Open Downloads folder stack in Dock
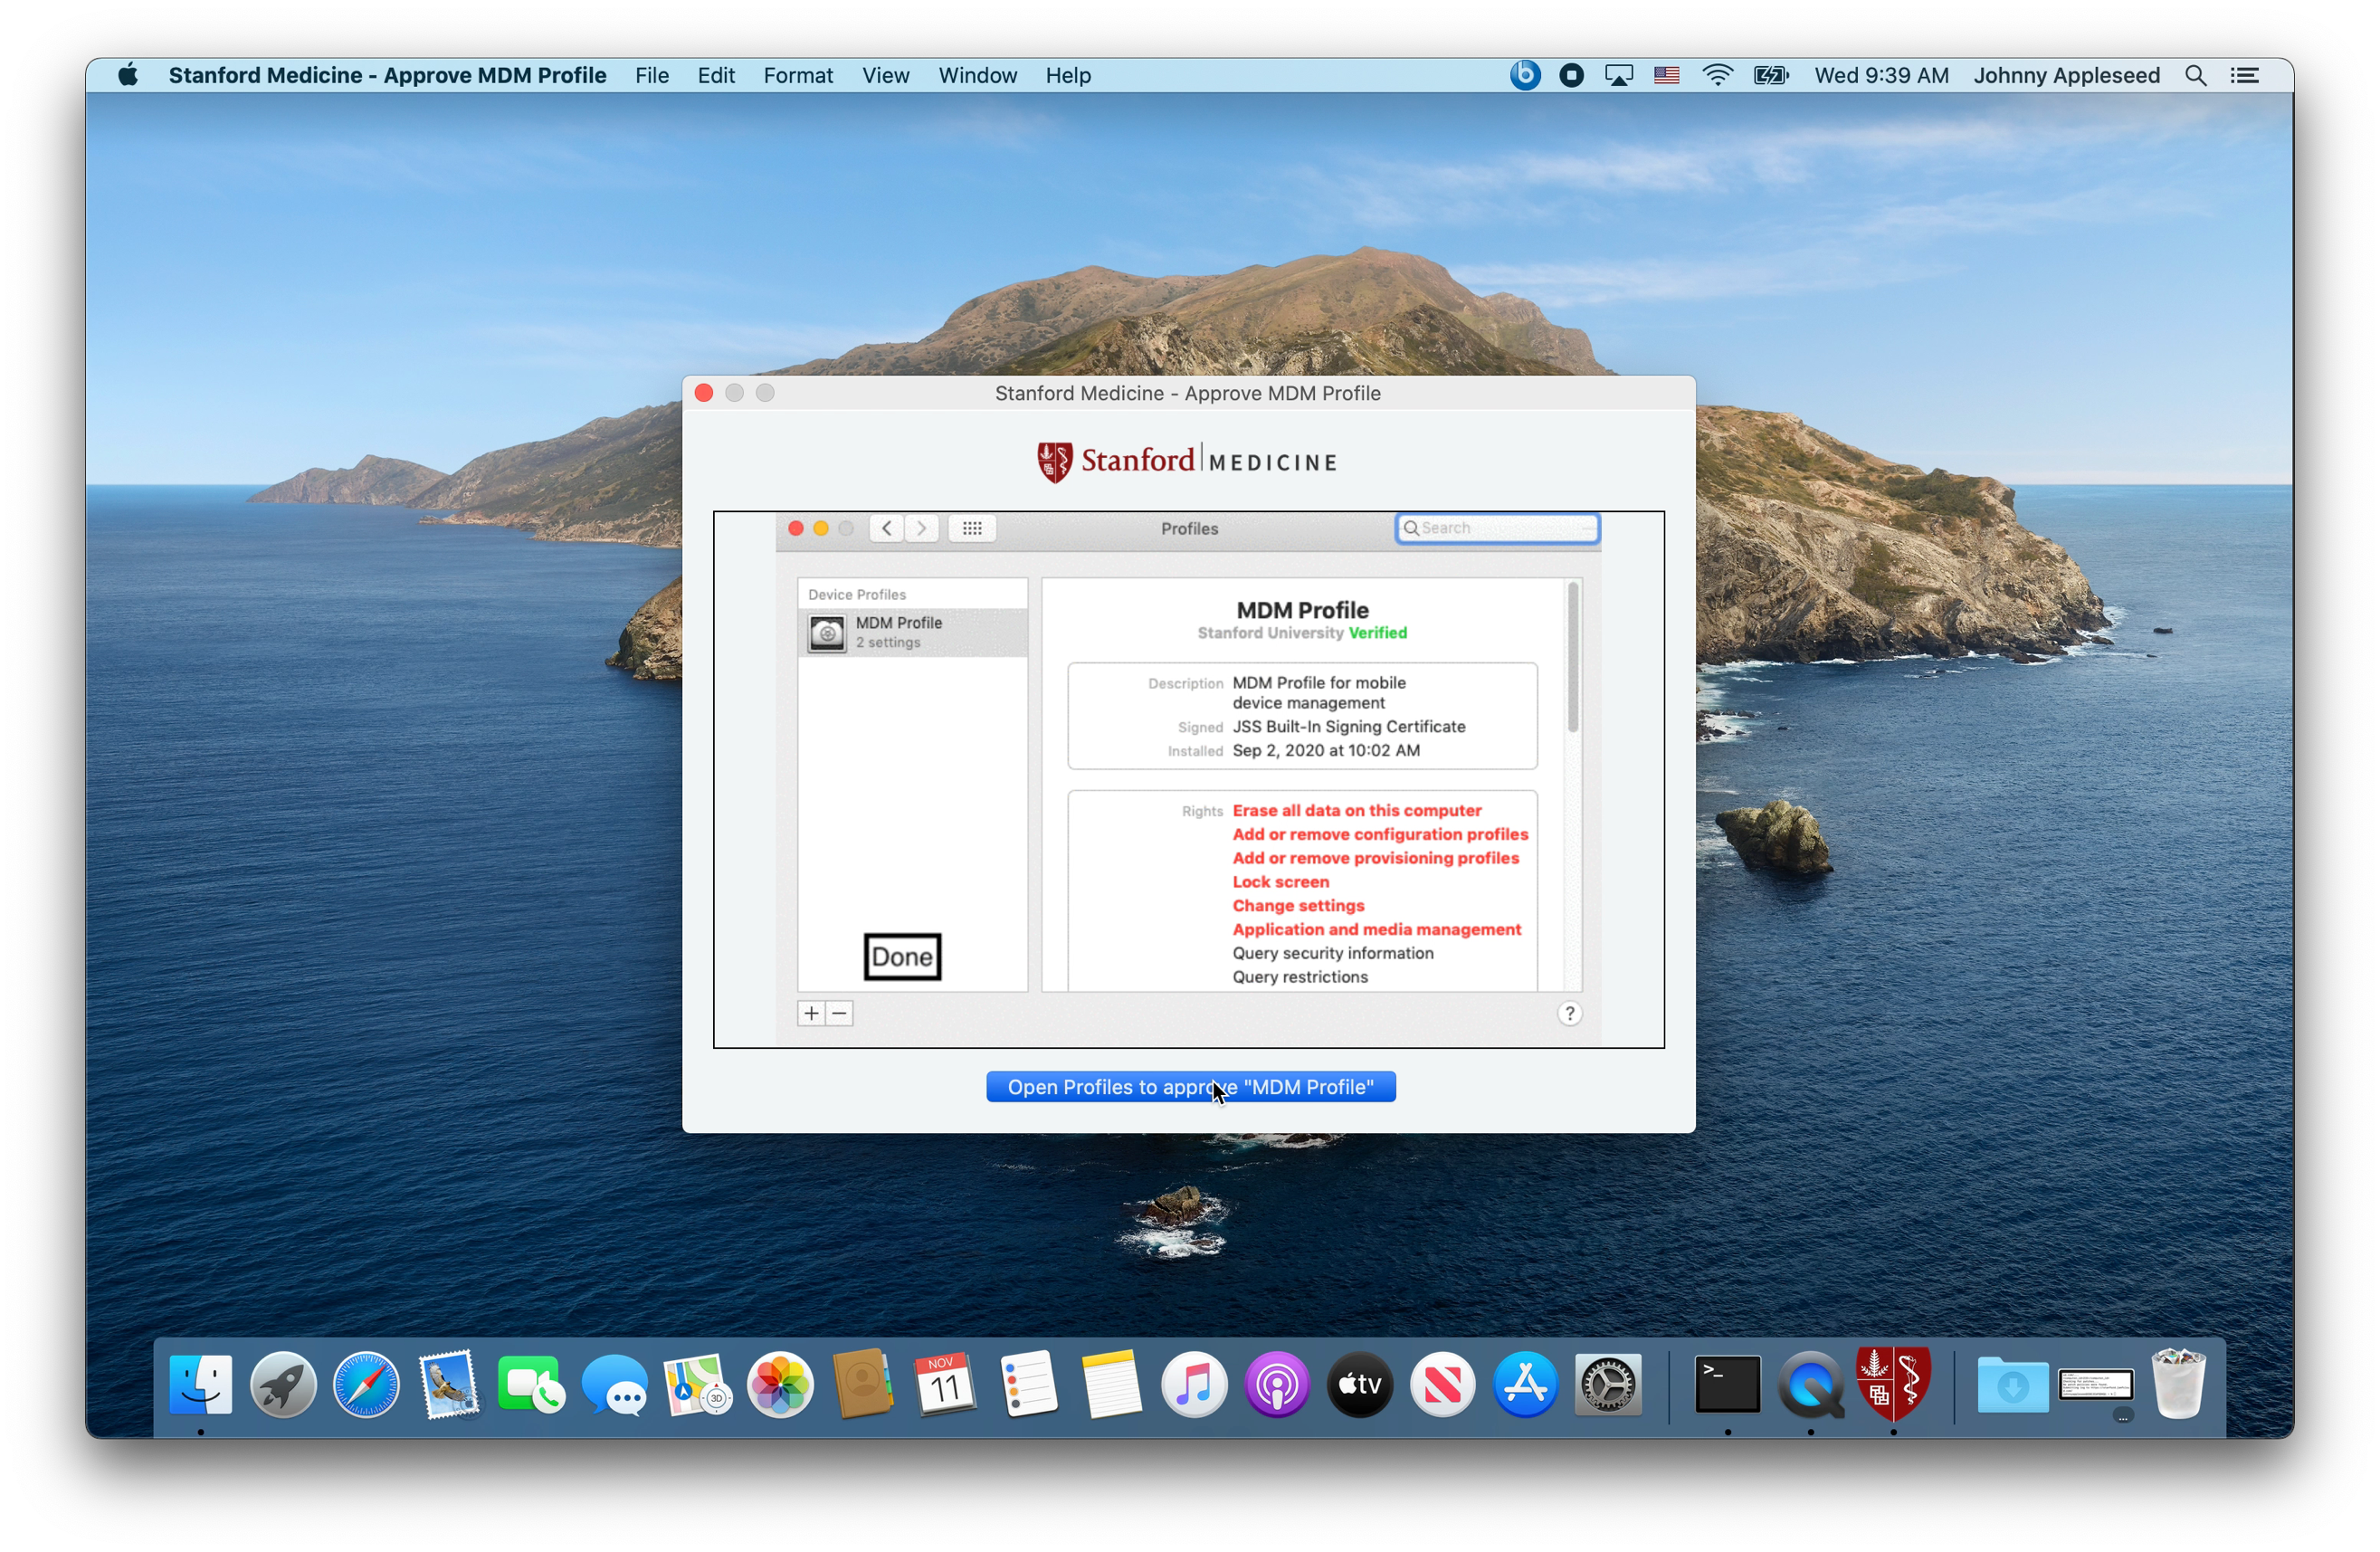The image size is (2380, 1552). tap(2013, 1385)
